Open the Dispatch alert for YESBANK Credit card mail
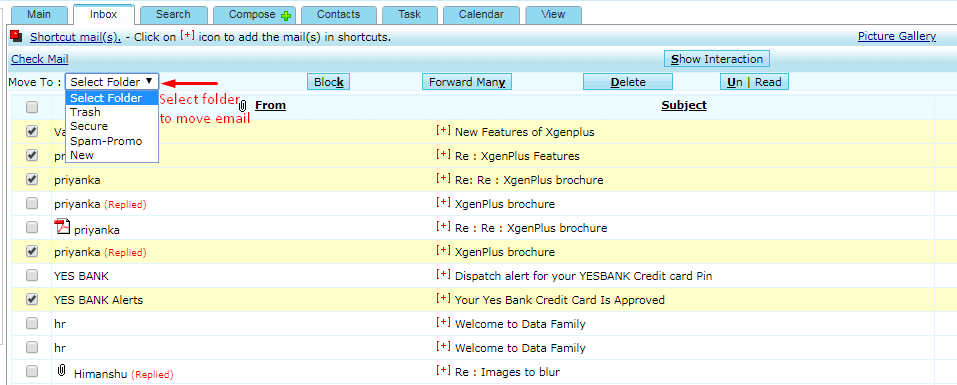 584,276
